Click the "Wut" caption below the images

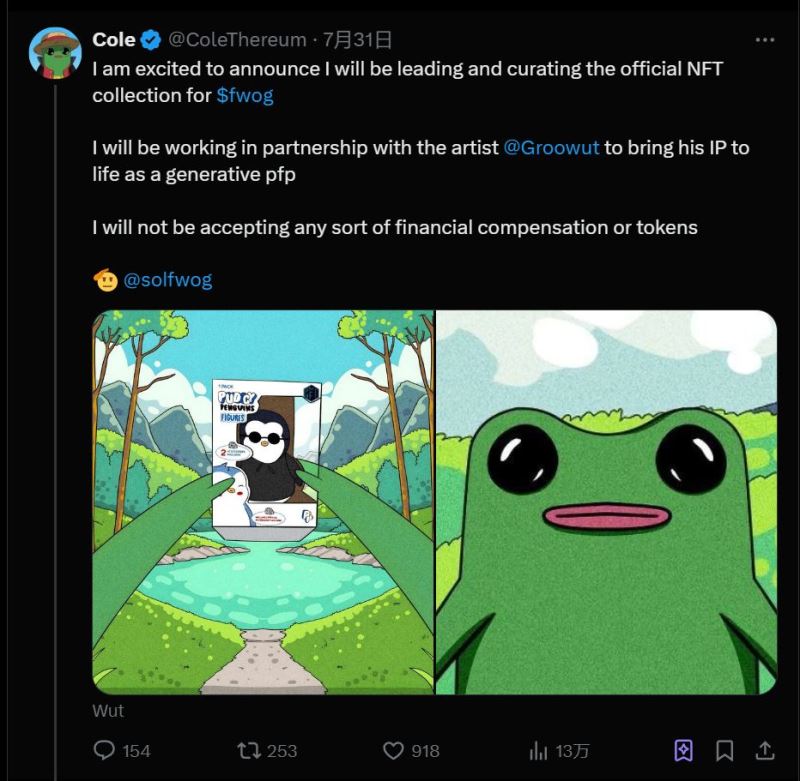tap(108, 711)
